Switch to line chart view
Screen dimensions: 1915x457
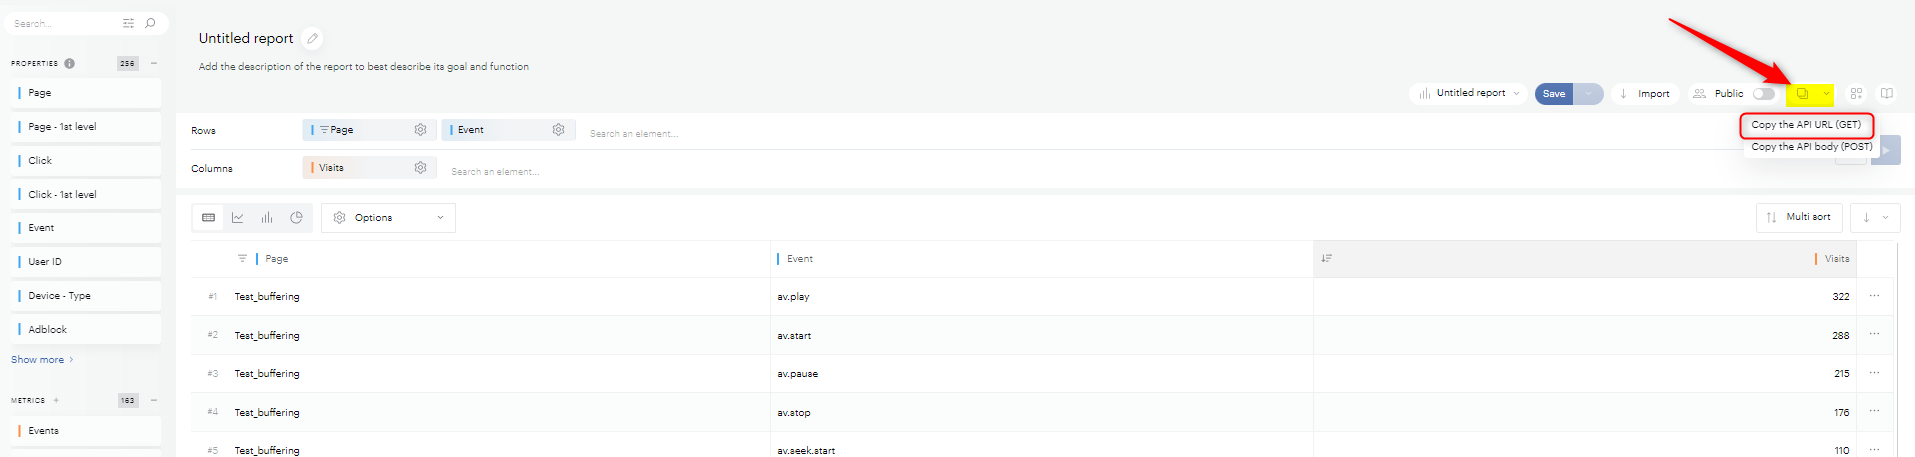[x=238, y=218]
